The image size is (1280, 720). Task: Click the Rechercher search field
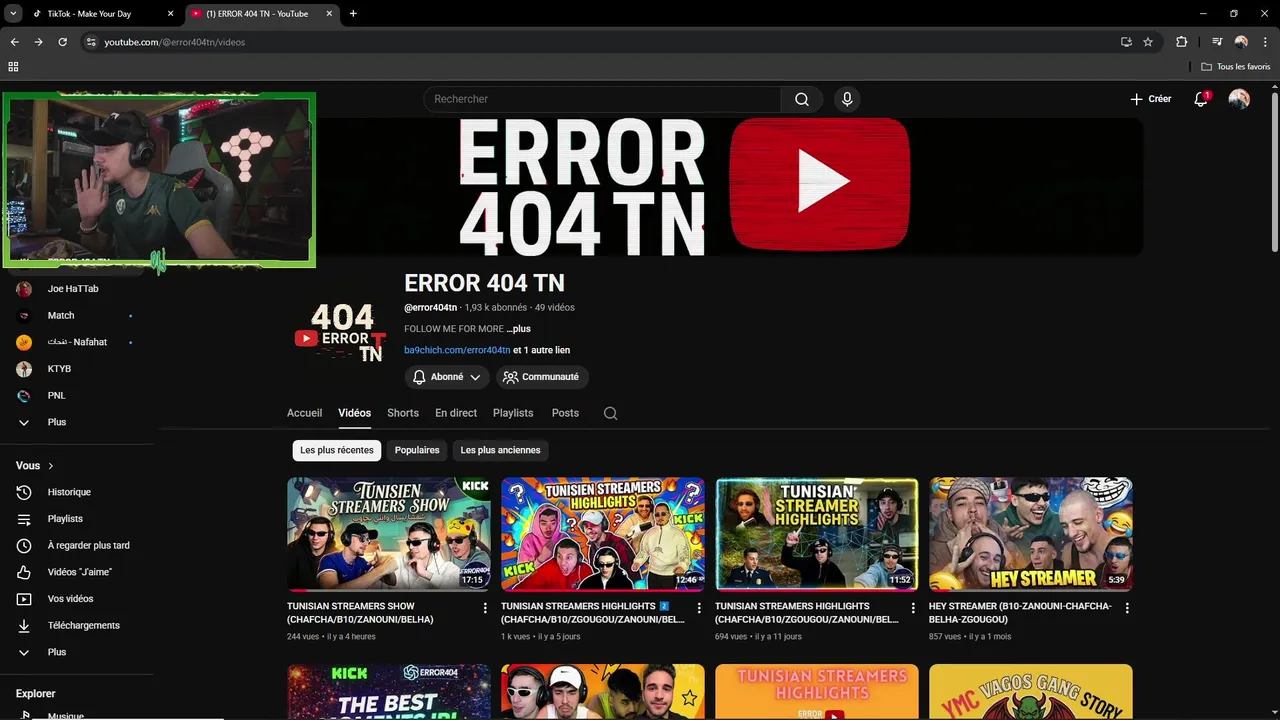(602, 99)
